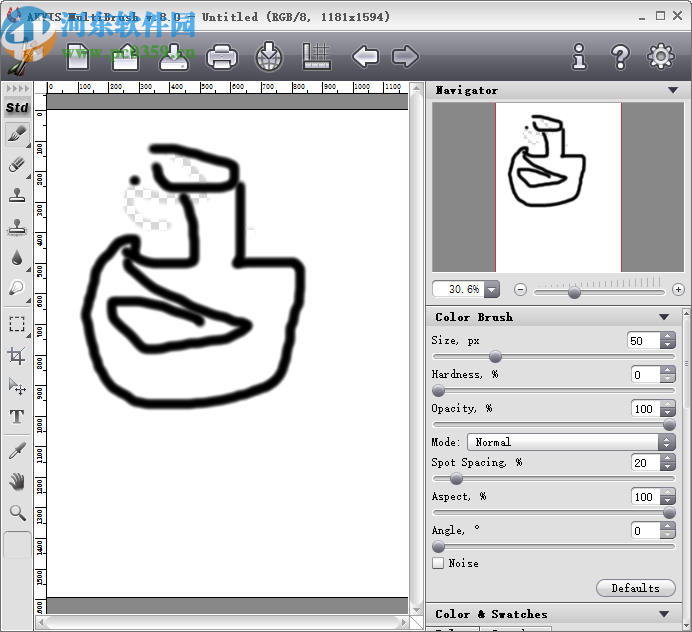Viewport: 692px width, 632px height.
Task: Select the Eraser tool
Action: (17, 165)
